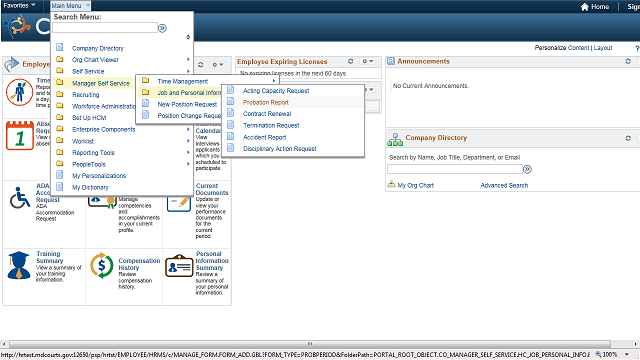
Task: Click the My Dictionary document icon
Action: [60, 187]
